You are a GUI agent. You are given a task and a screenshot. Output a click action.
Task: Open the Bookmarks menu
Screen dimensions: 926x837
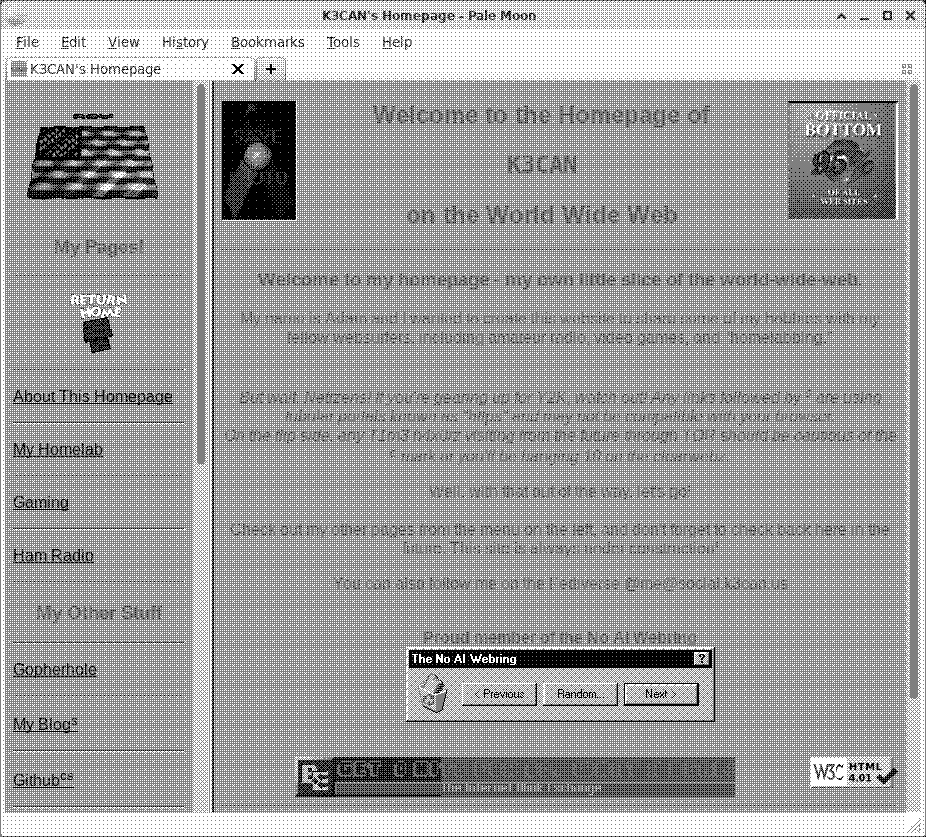click(267, 42)
